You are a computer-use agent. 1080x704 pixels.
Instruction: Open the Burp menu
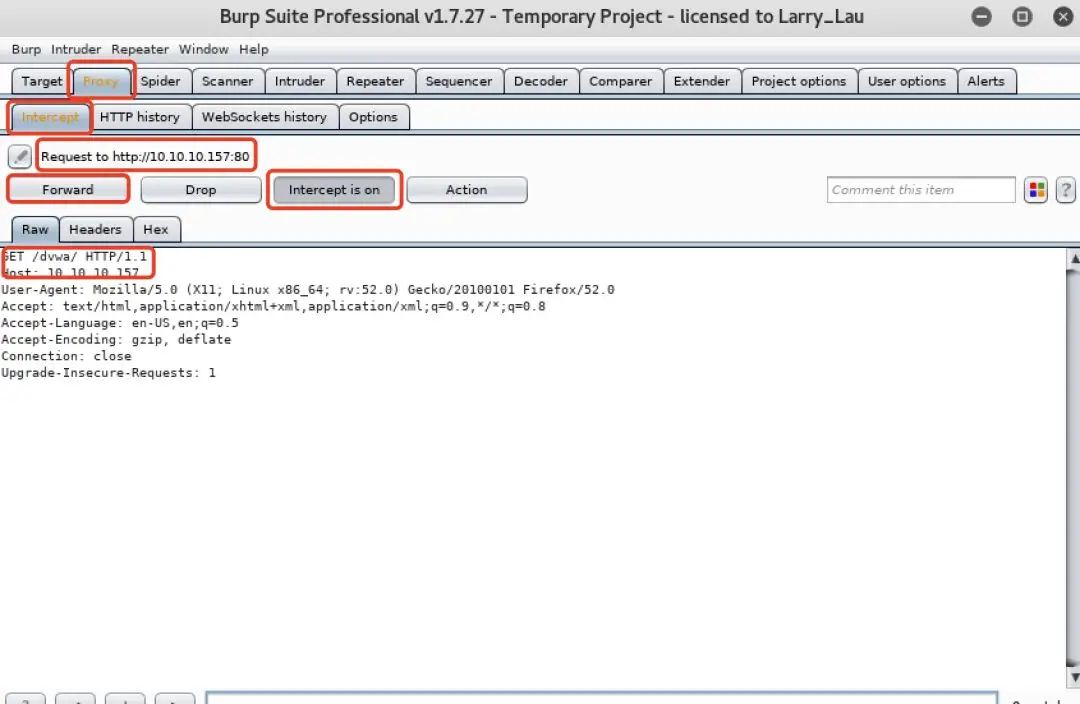26,50
